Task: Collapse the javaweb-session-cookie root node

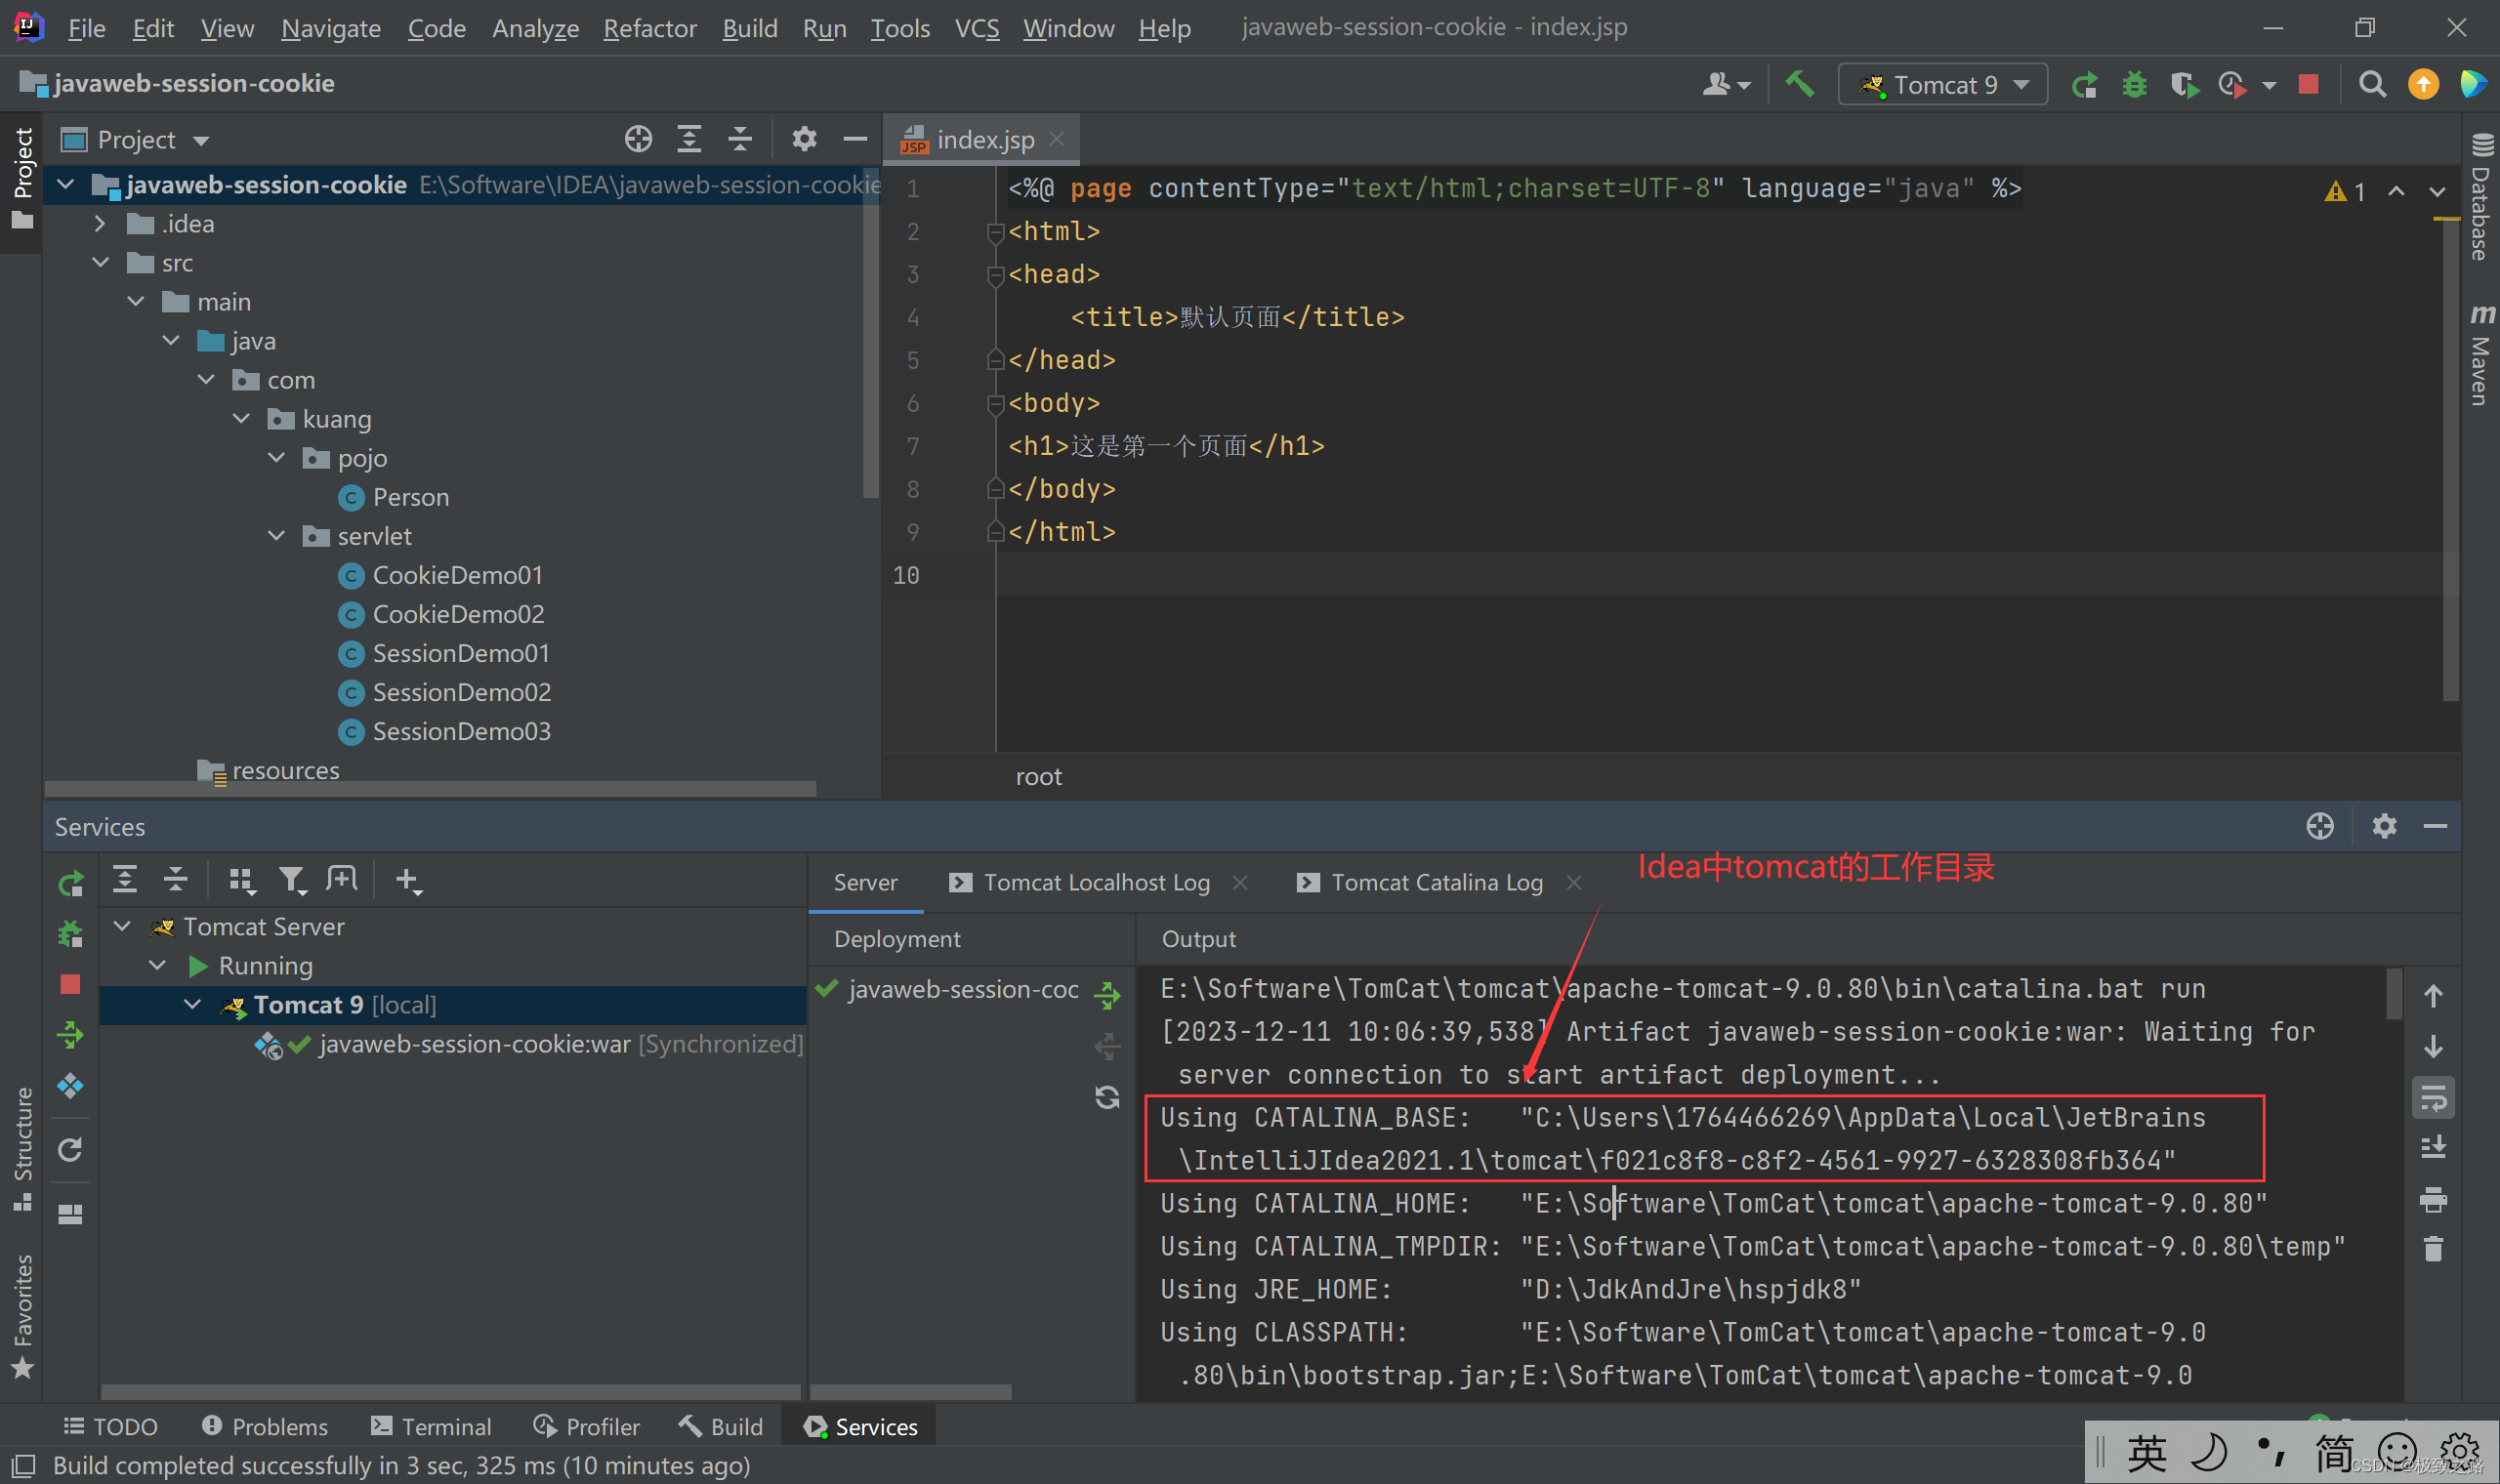Action: pyautogui.click(x=66, y=185)
